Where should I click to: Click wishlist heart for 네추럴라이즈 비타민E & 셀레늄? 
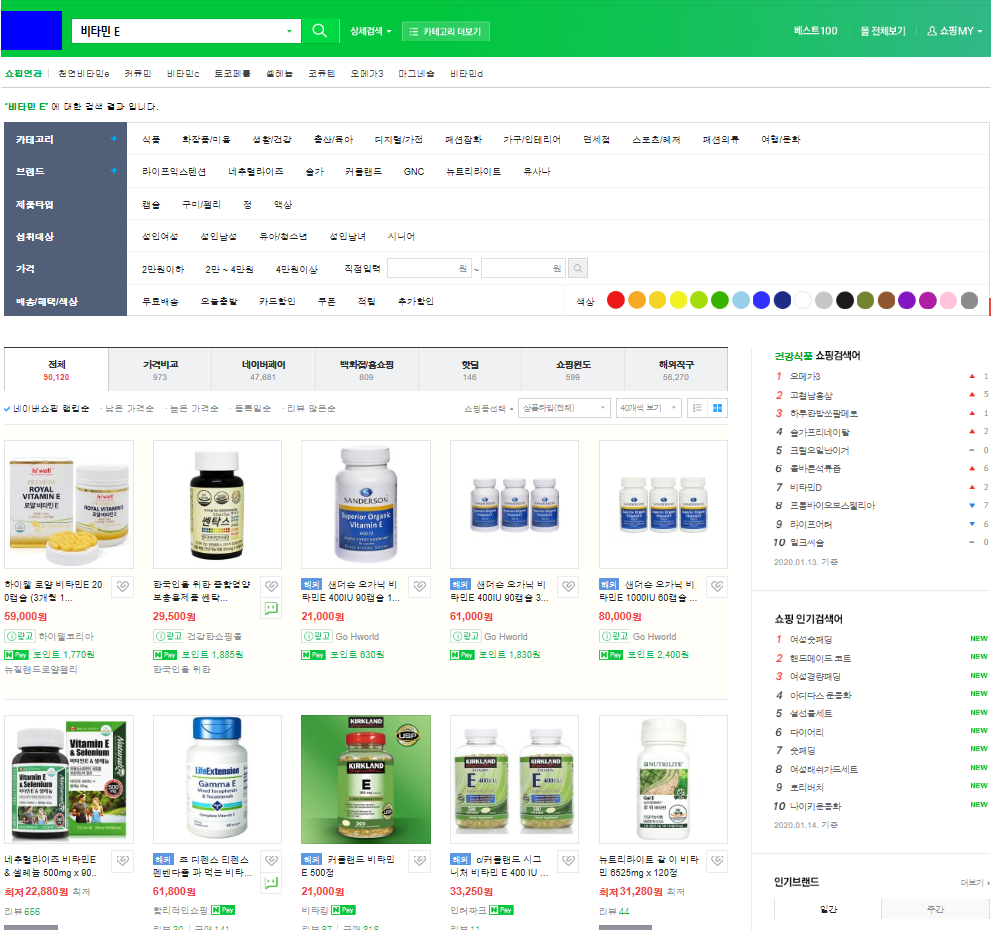123,861
